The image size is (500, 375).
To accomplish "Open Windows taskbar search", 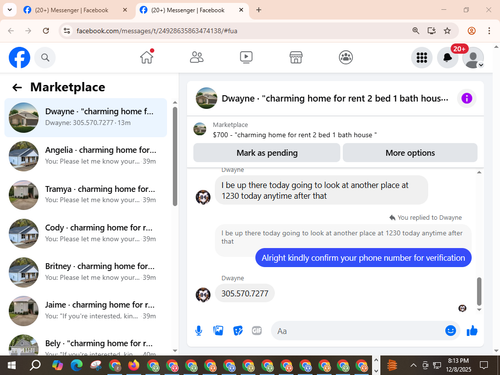I will (x=35, y=365).
